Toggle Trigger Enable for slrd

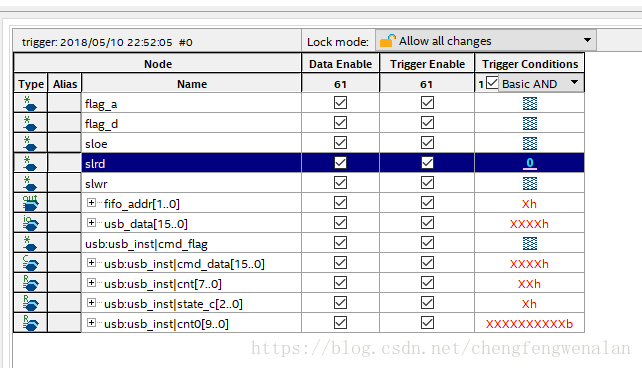(427, 163)
